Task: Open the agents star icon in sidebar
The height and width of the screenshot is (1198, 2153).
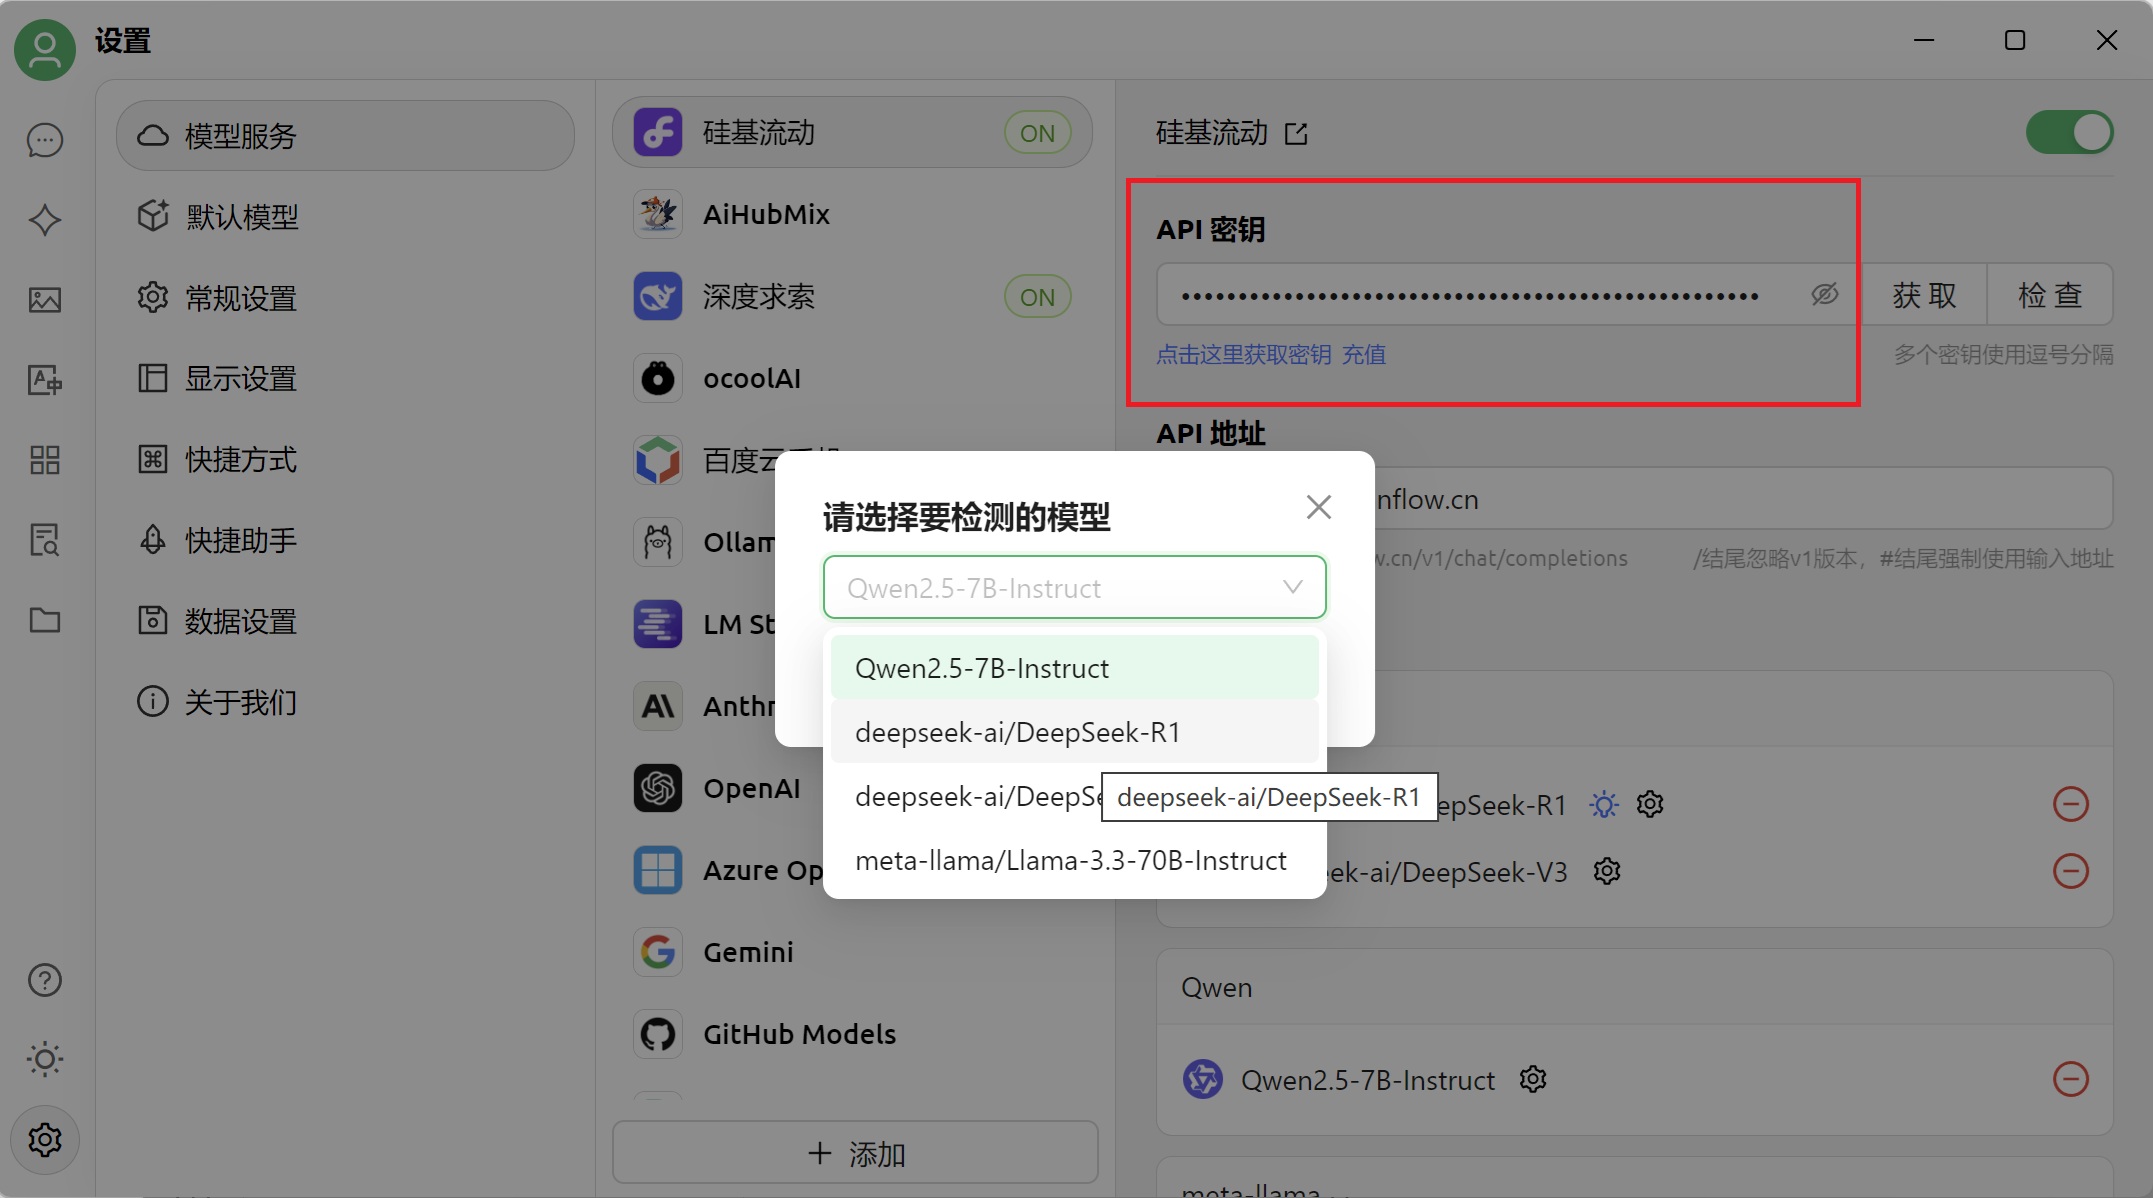Action: 45,220
